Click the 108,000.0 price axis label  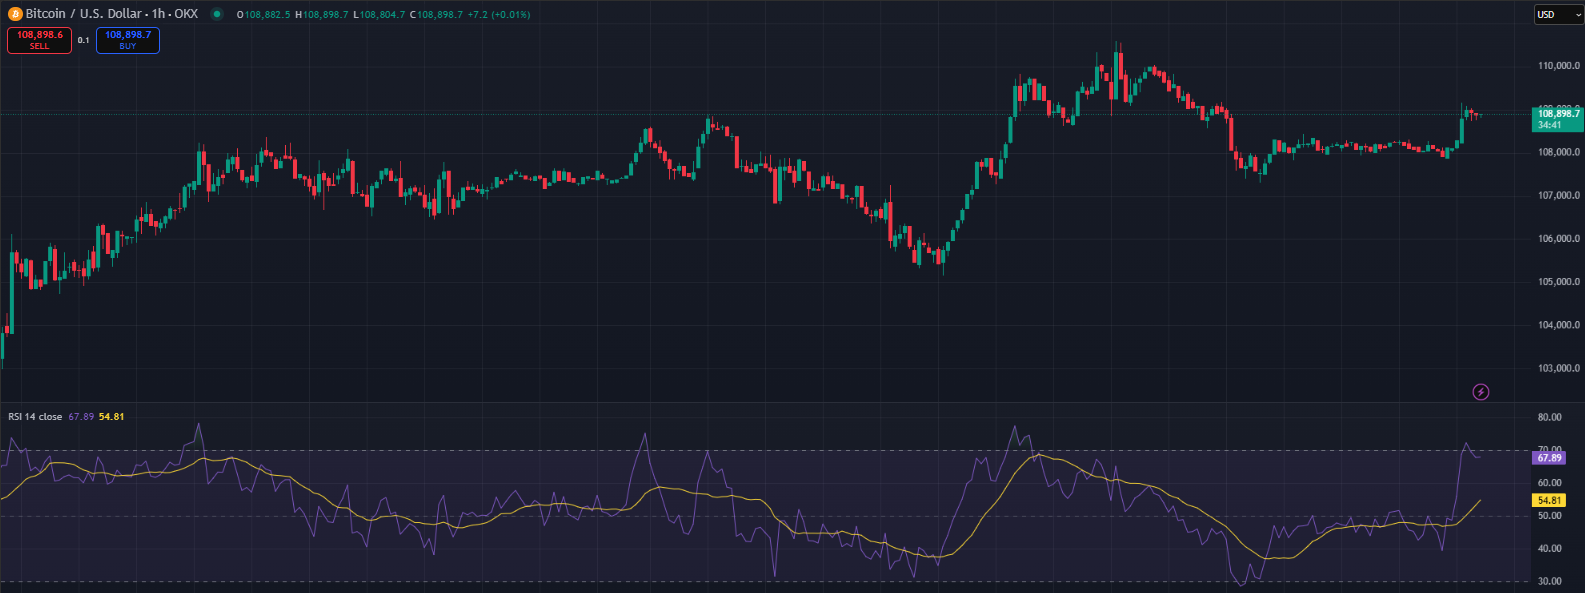[x=1558, y=152]
